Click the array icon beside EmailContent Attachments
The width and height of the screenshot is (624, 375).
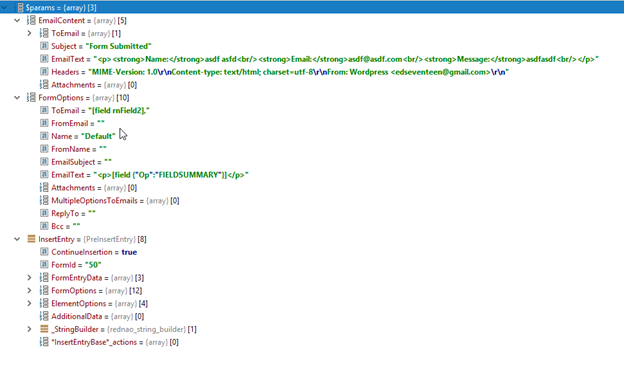[44, 85]
